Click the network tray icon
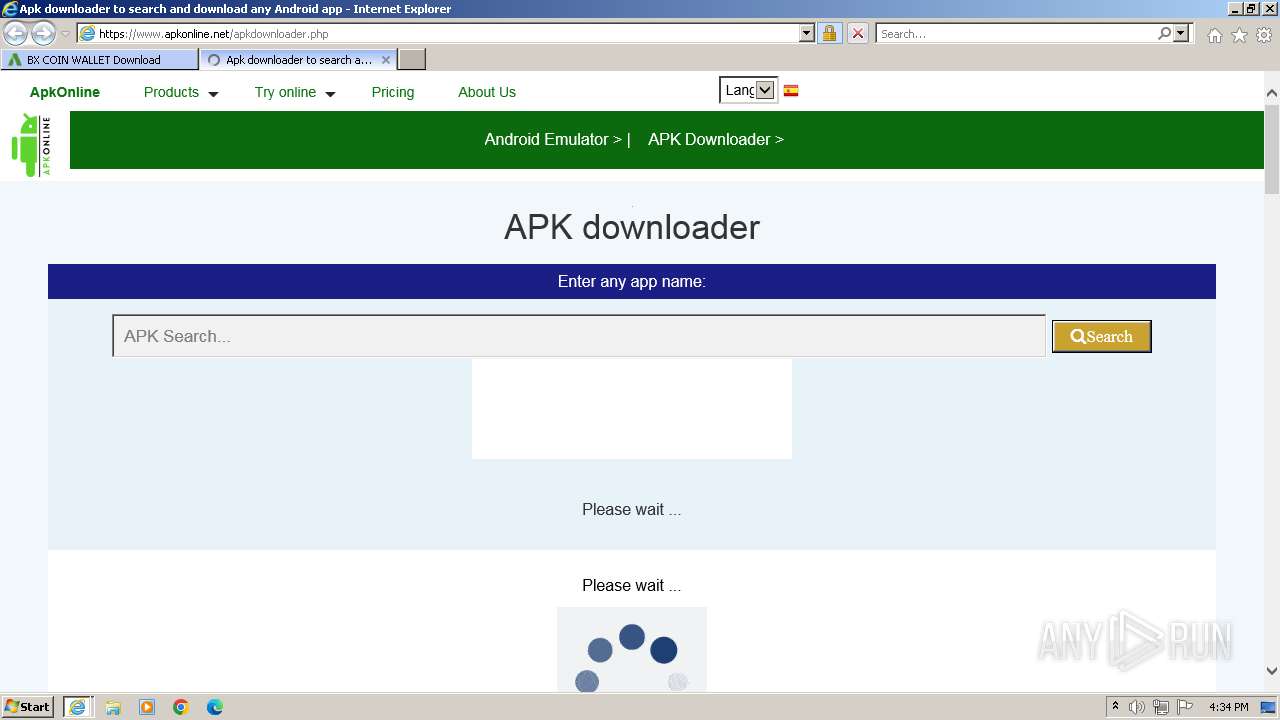 point(1161,707)
